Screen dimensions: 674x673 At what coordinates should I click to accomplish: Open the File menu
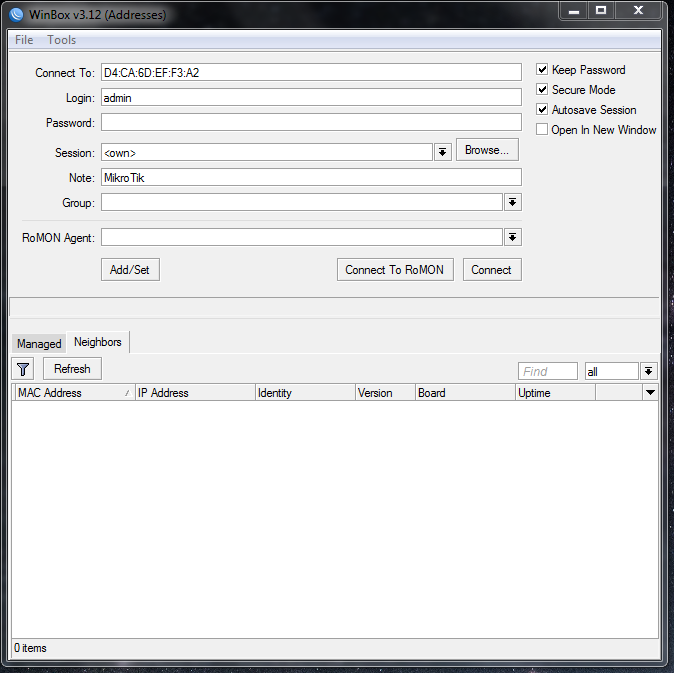[24, 40]
